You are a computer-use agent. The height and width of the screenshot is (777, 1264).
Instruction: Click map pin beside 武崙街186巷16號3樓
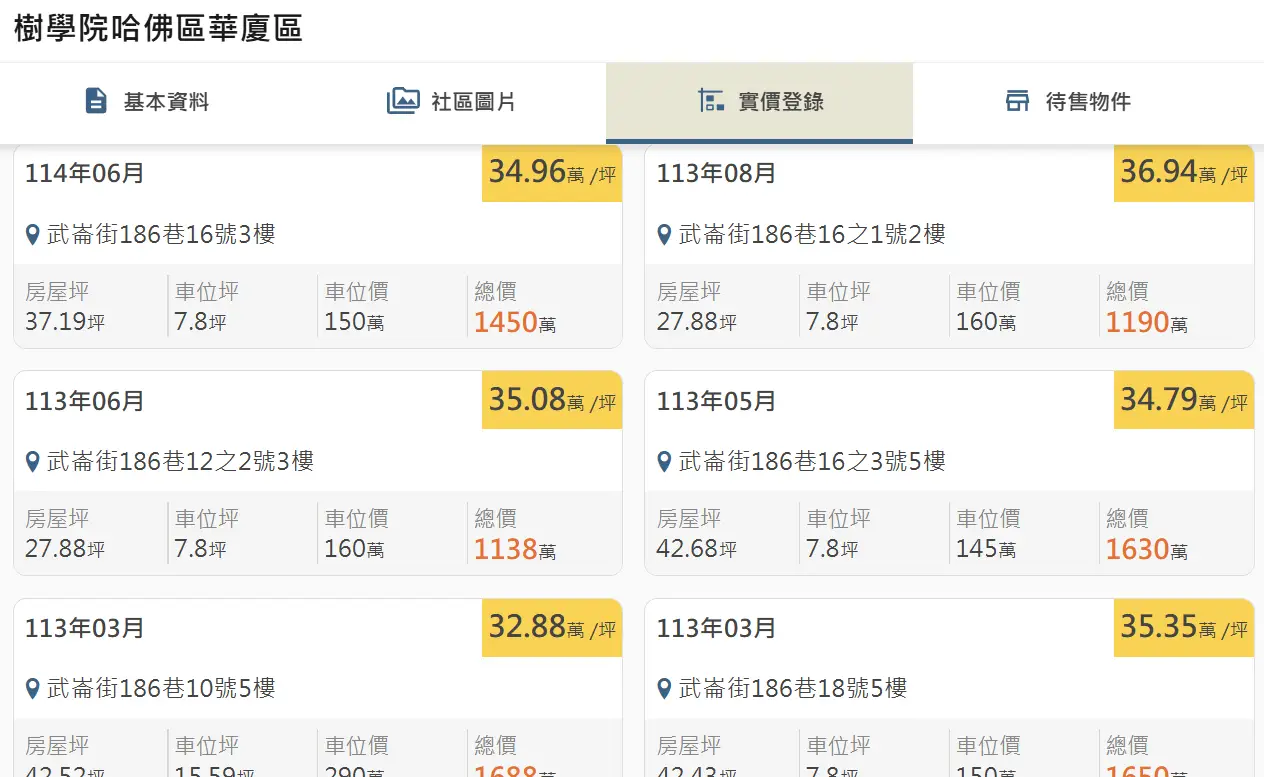pyautogui.click(x=33, y=235)
